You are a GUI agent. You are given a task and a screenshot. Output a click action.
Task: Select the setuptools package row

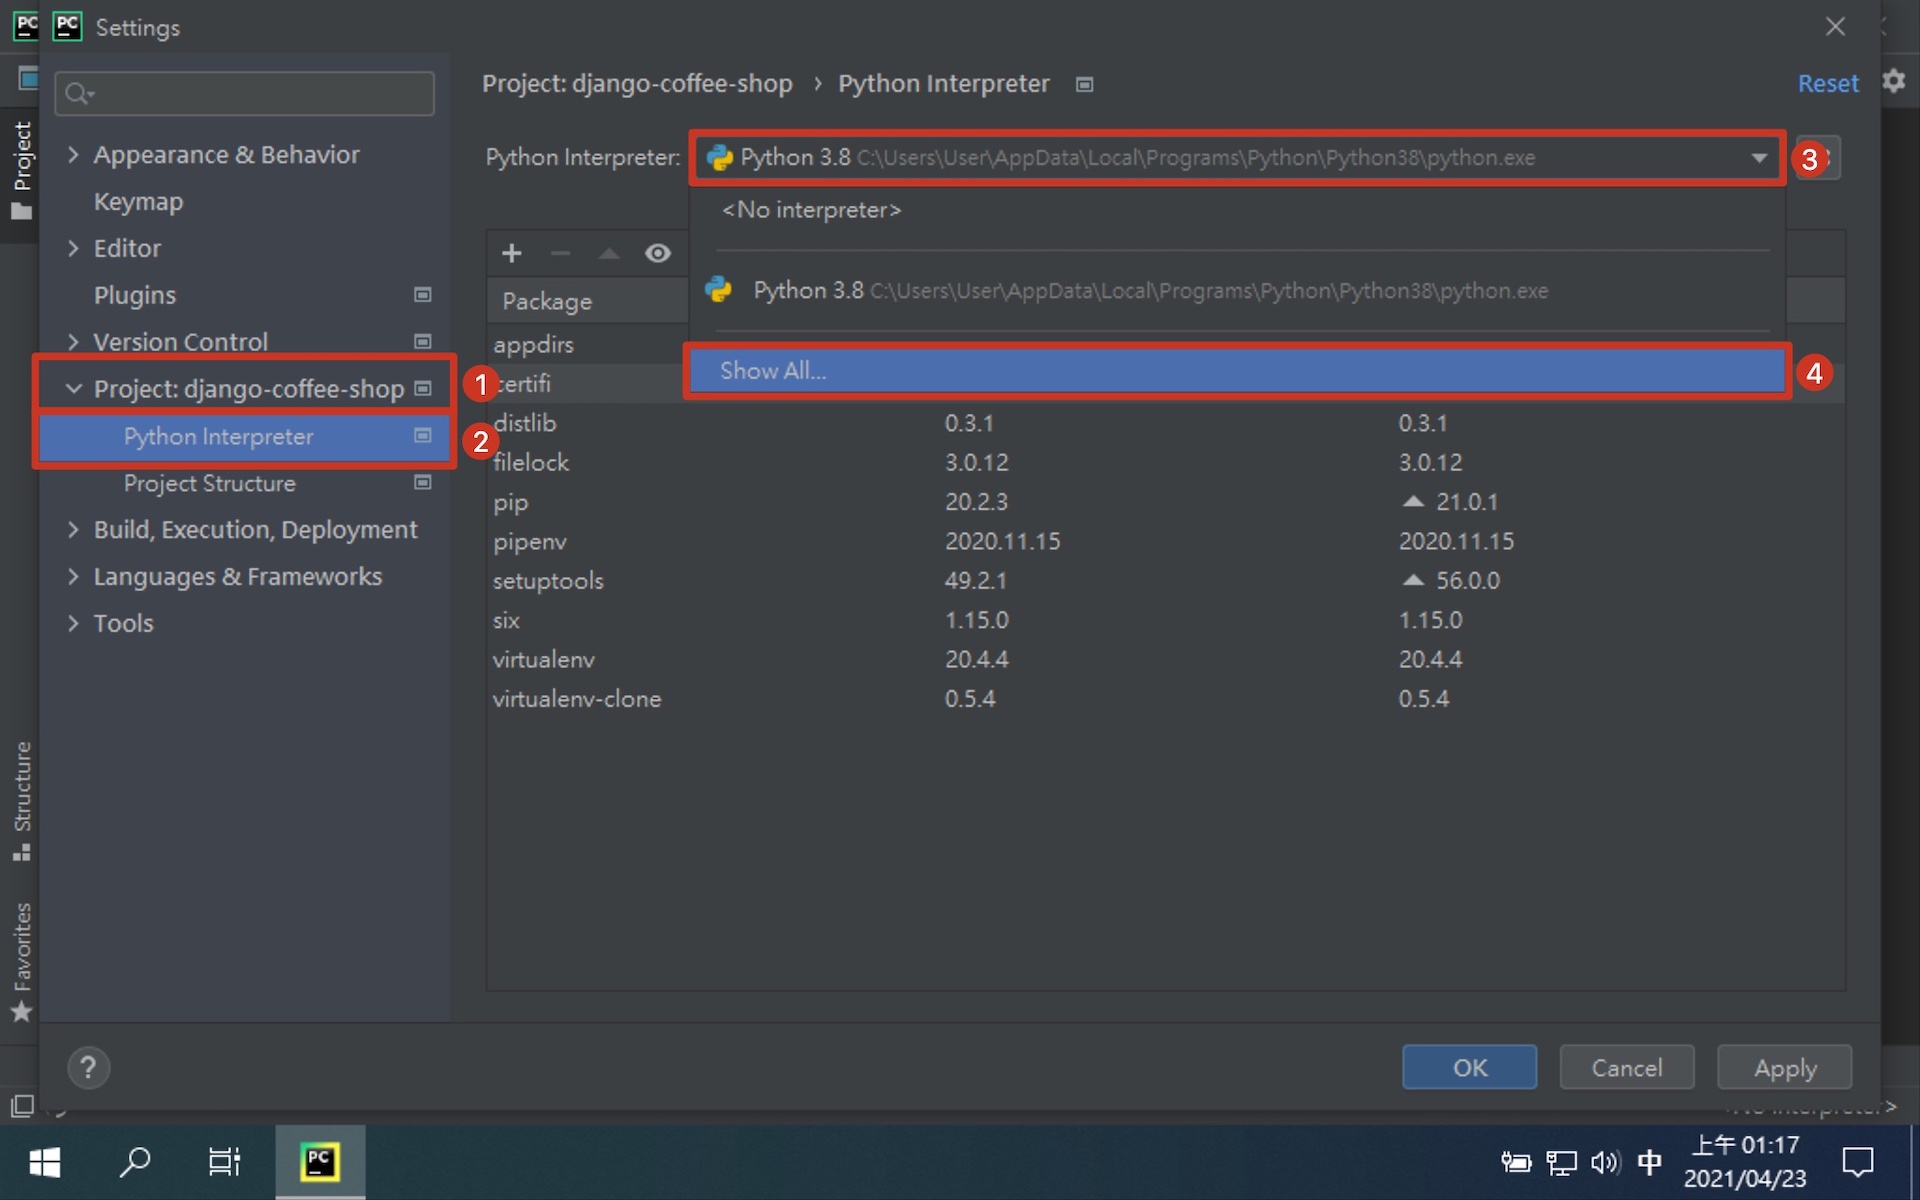(x=1165, y=580)
